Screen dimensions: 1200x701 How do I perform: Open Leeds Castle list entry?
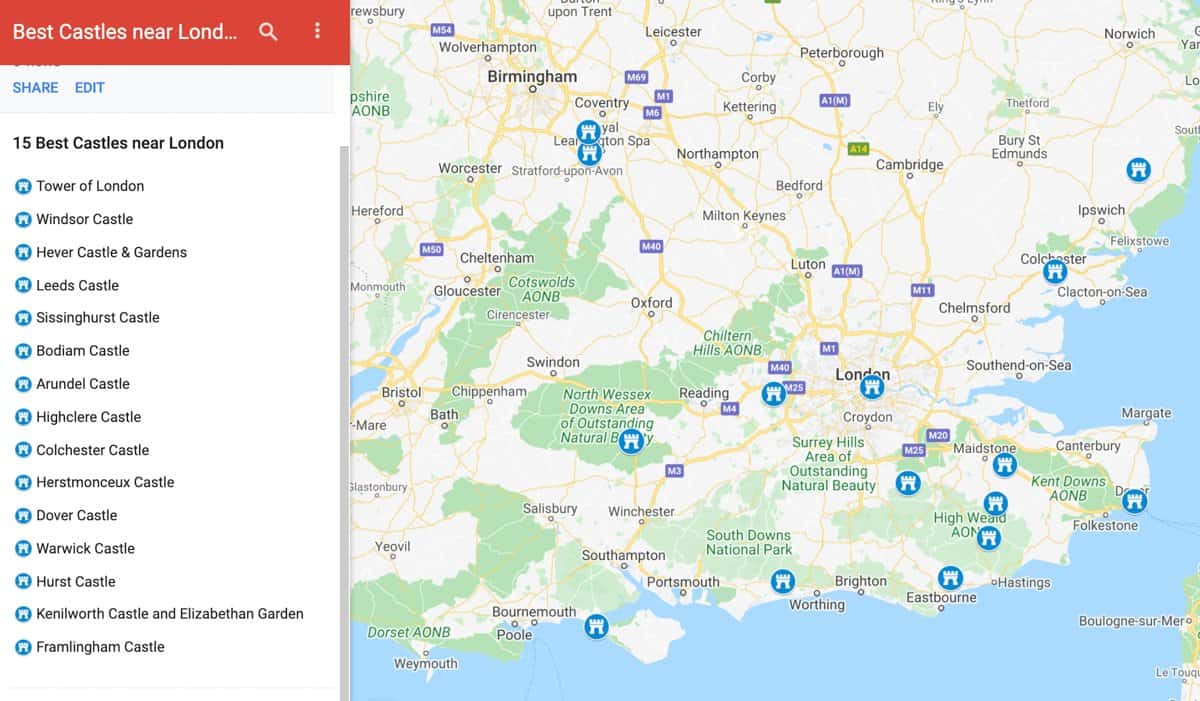click(x=77, y=285)
